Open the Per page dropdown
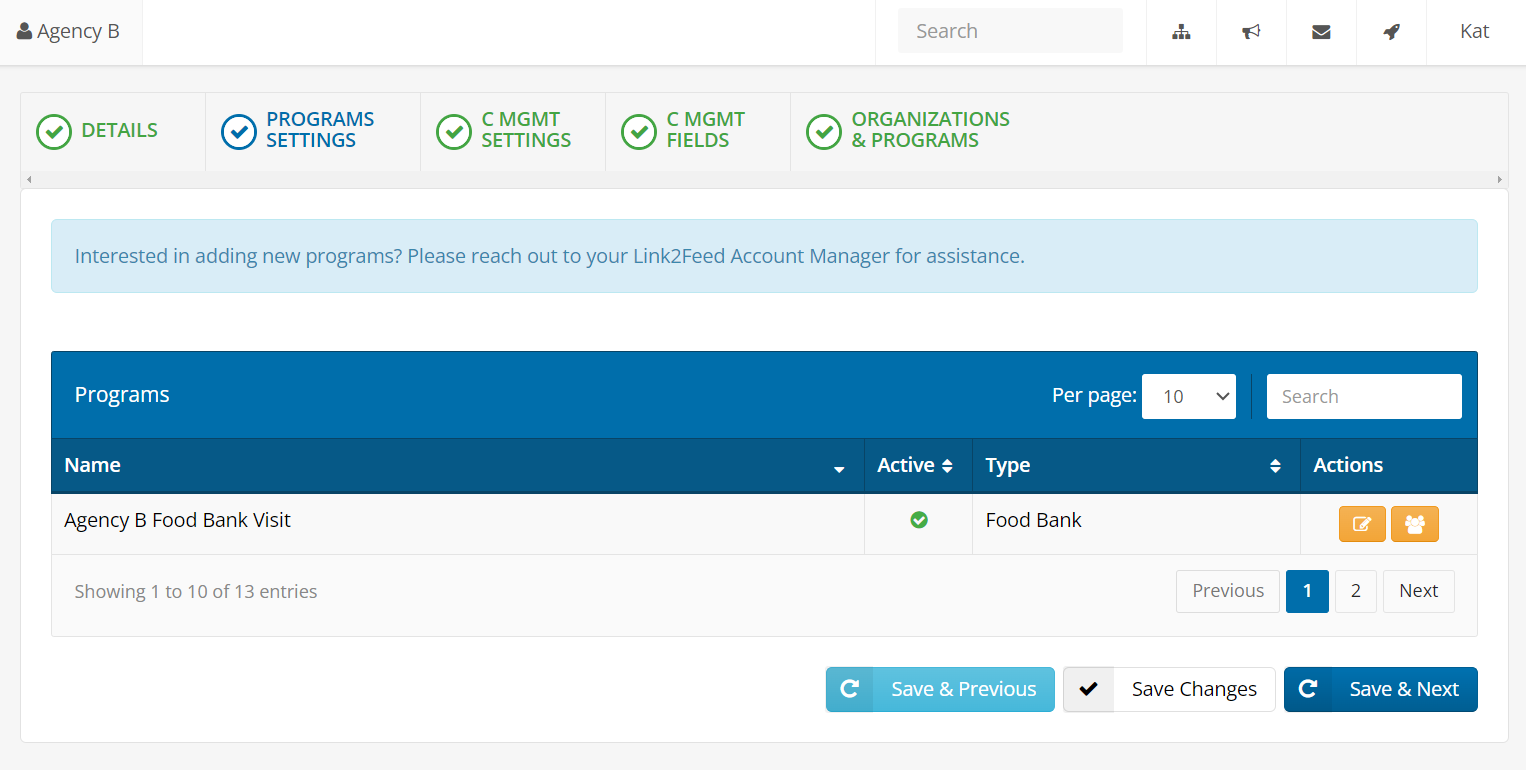 pos(1189,397)
